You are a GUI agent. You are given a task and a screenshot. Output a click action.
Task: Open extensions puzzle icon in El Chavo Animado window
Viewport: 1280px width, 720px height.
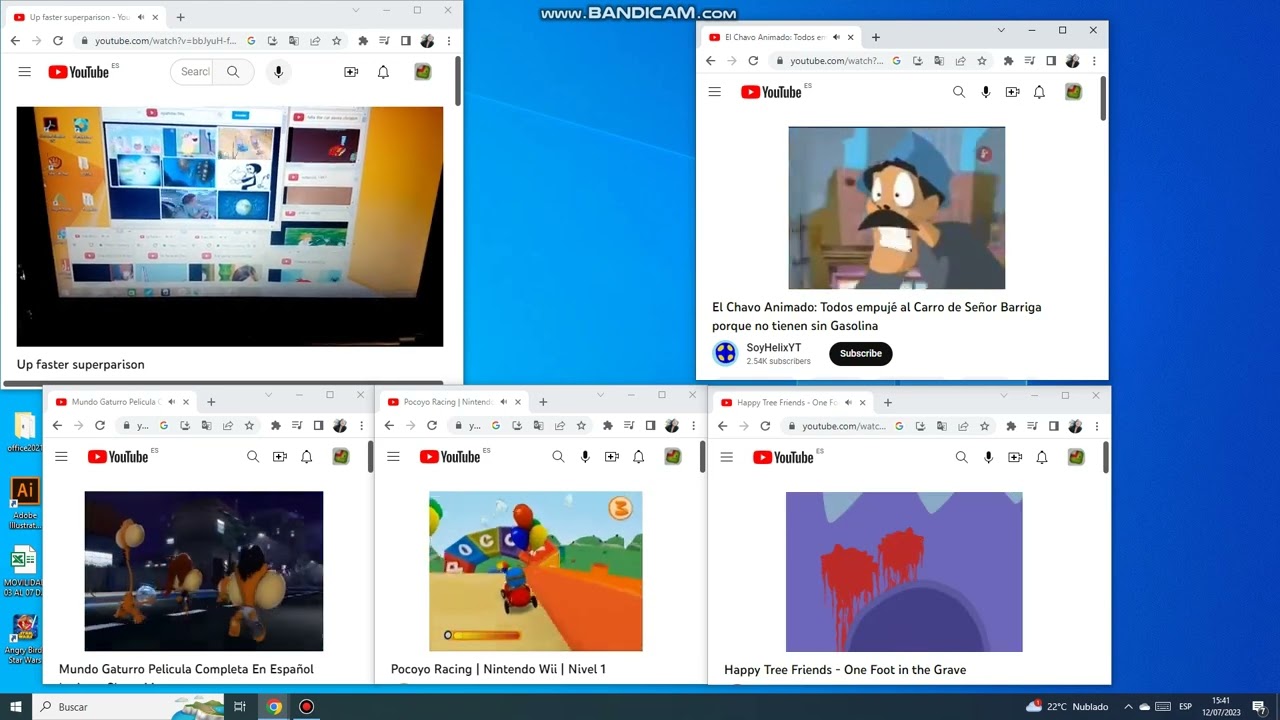point(1008,61)
